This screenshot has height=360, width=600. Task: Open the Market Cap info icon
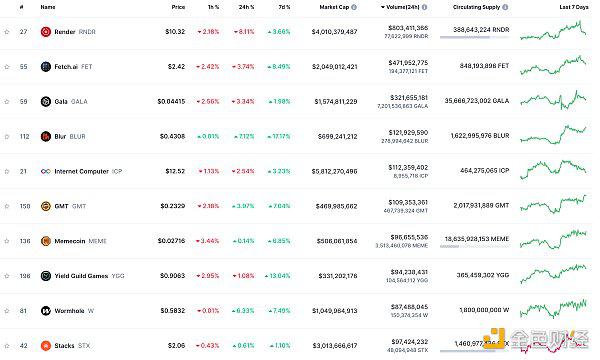(354, 7)
